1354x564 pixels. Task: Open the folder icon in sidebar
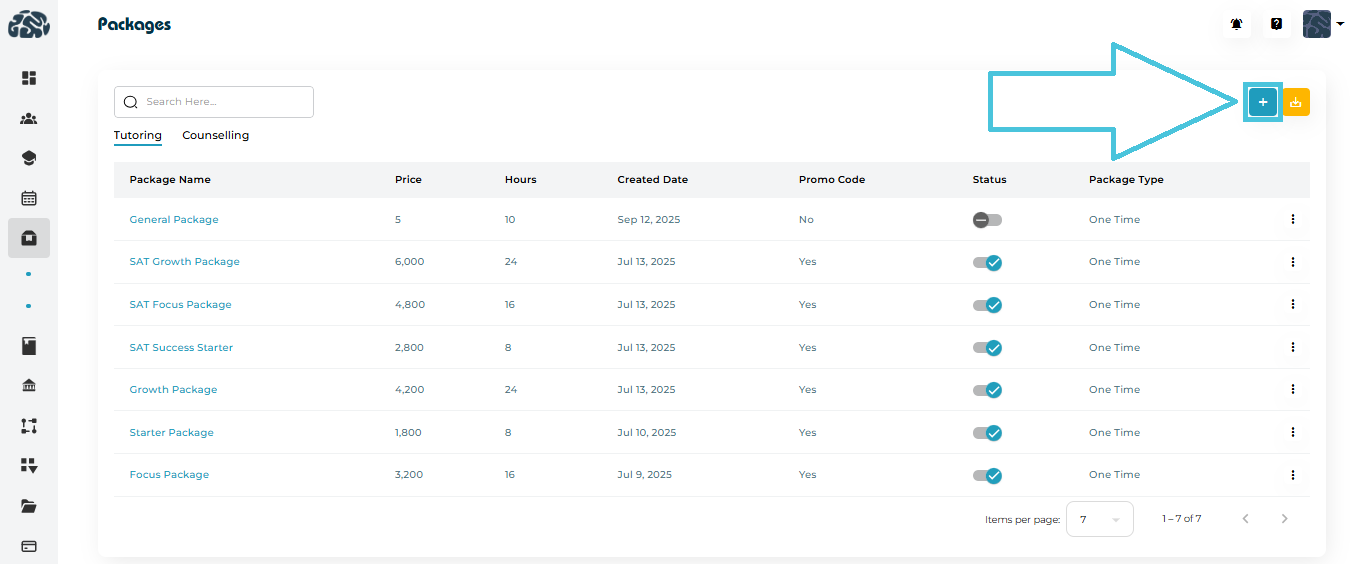[29, 506]
